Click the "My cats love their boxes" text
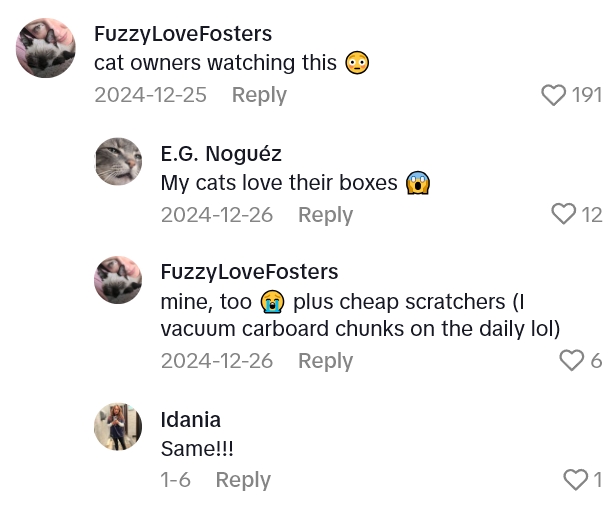 coord(281,184)
